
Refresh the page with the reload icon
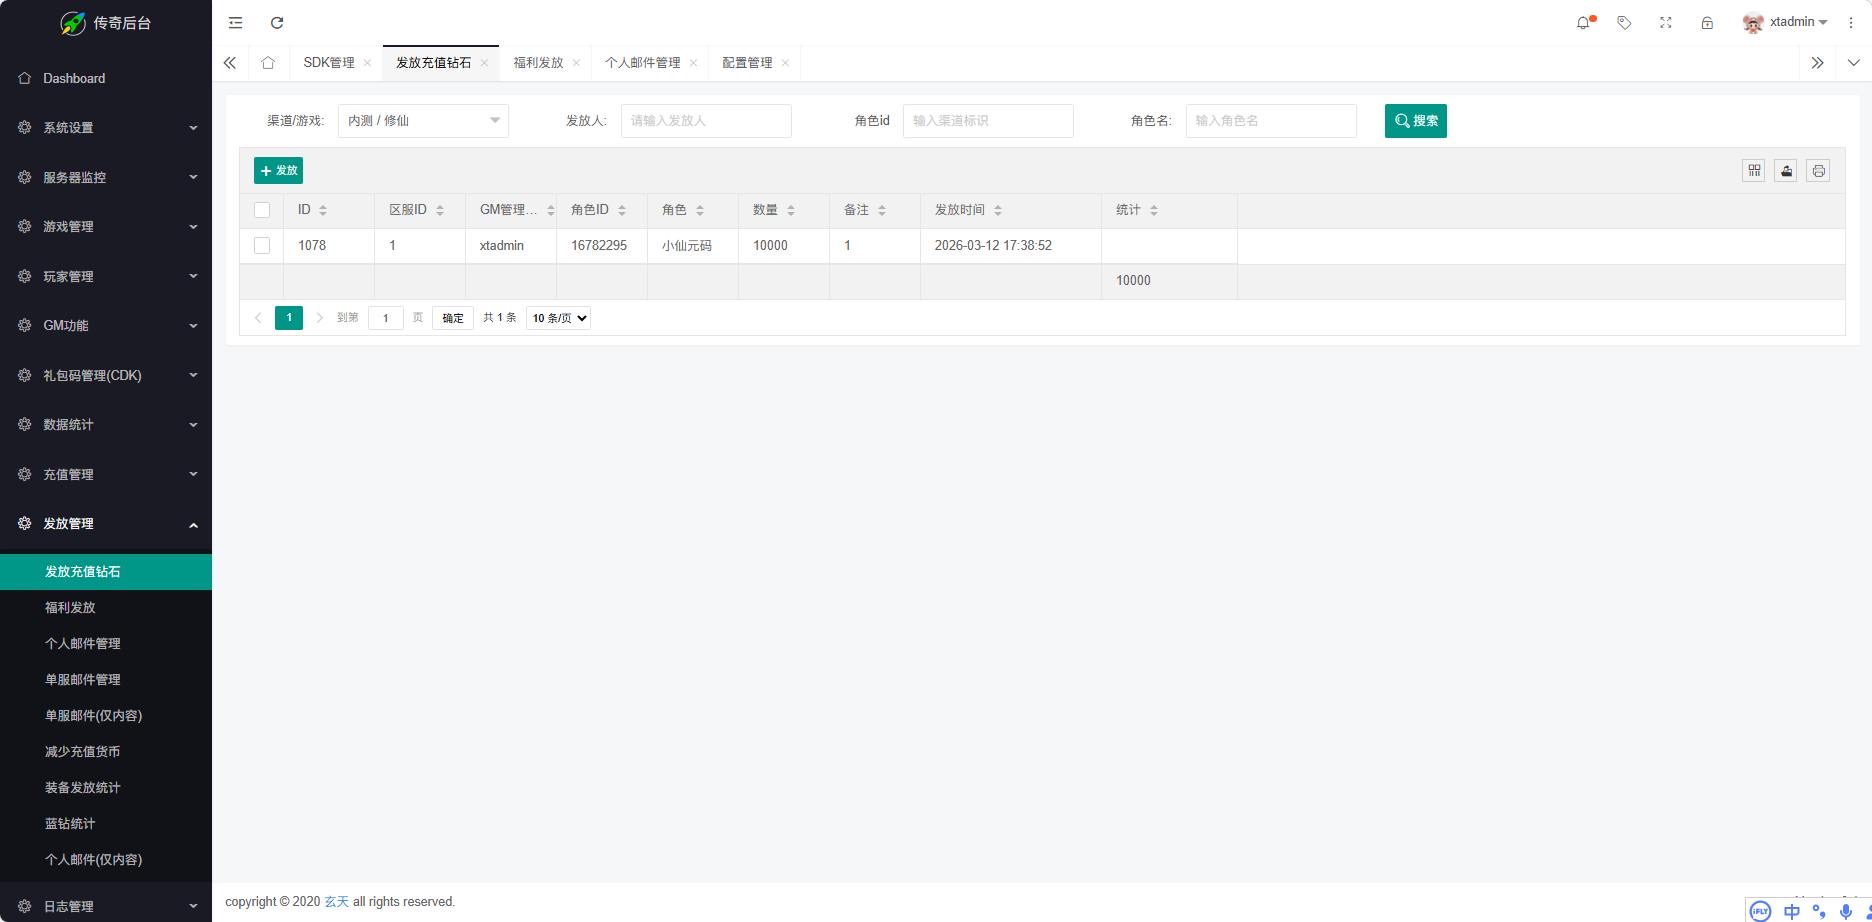click(277, 22)
